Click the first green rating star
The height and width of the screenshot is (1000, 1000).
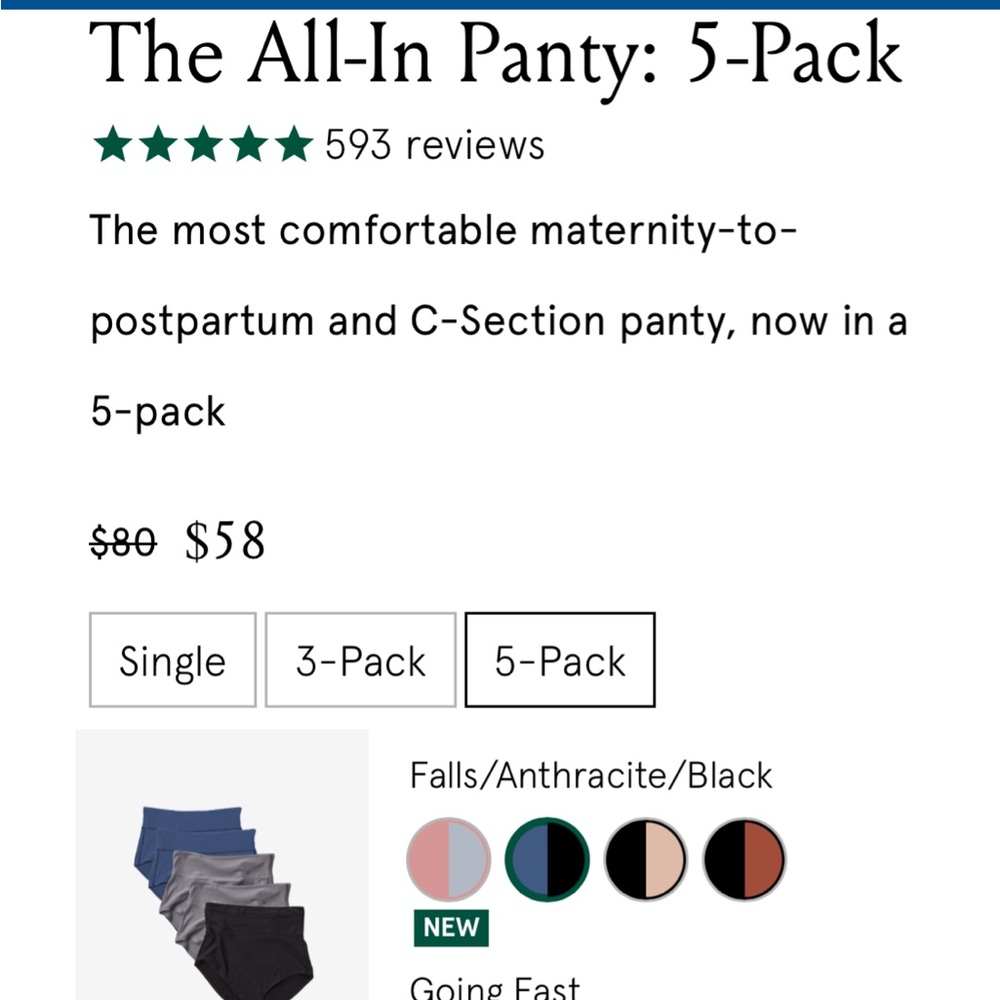(111, 144)
